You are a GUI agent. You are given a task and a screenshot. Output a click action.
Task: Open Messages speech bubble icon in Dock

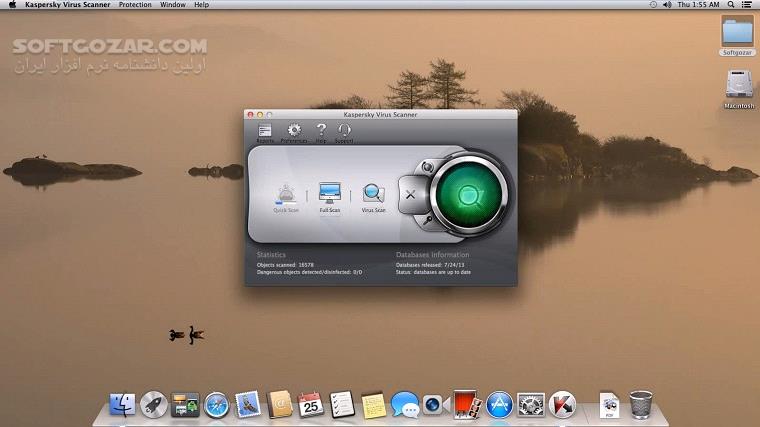pos(405,405)
